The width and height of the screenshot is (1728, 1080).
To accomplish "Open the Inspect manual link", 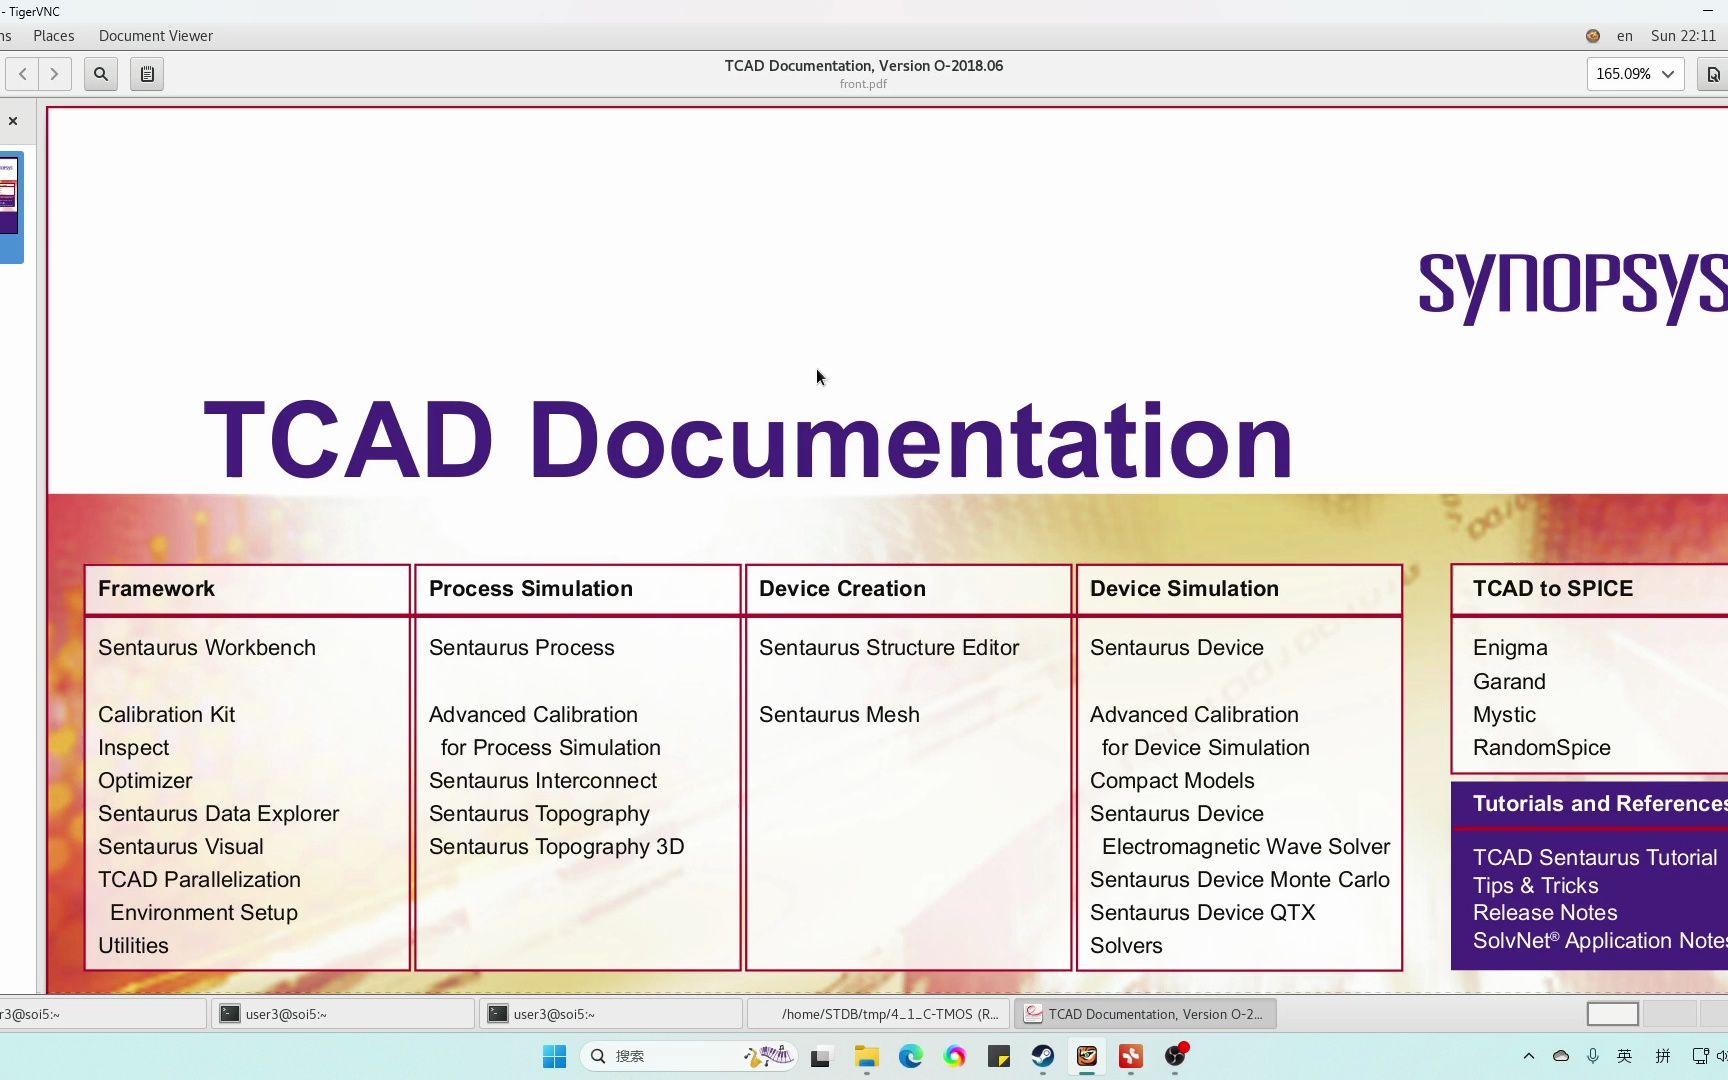I will [x=134, y=748].
